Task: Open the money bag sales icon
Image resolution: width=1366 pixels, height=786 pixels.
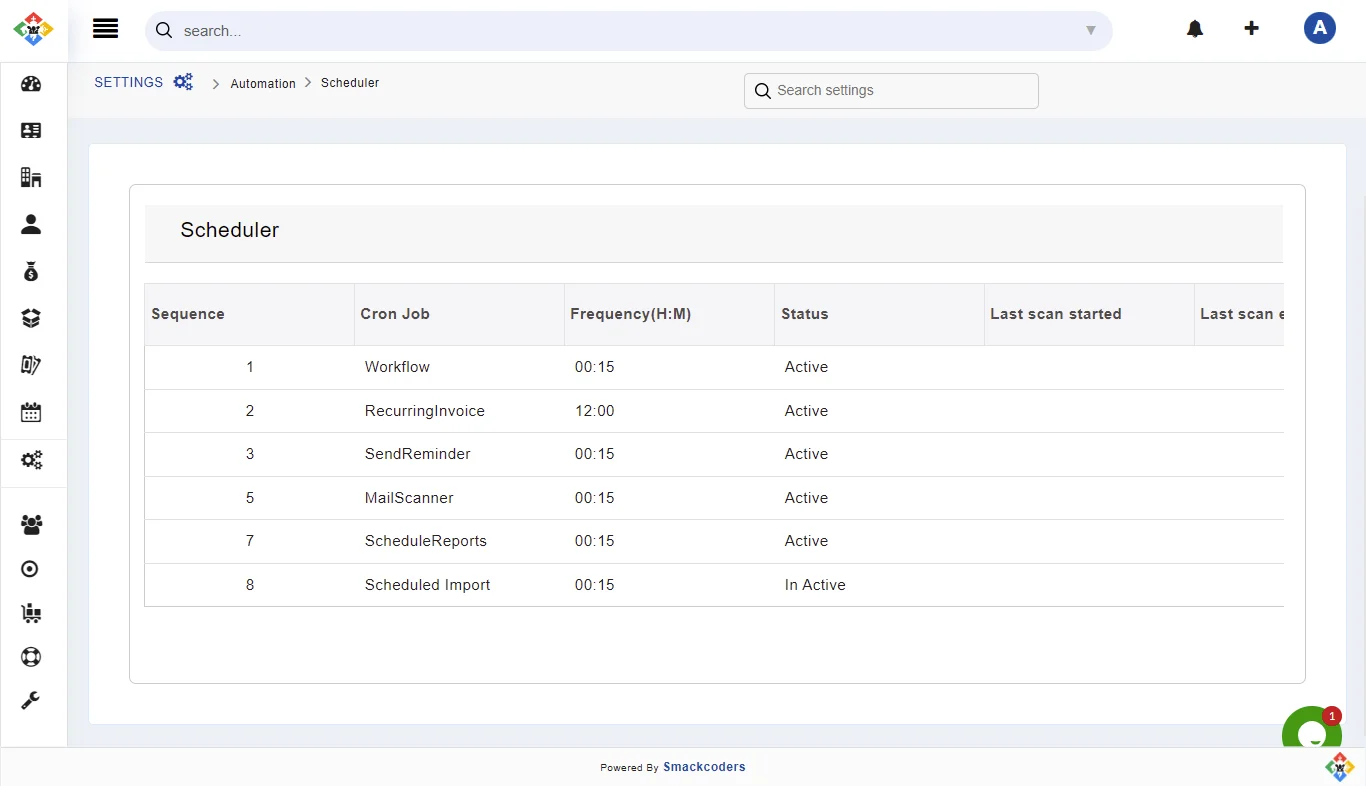Action: pyautogui.click(x=30, y=271)
